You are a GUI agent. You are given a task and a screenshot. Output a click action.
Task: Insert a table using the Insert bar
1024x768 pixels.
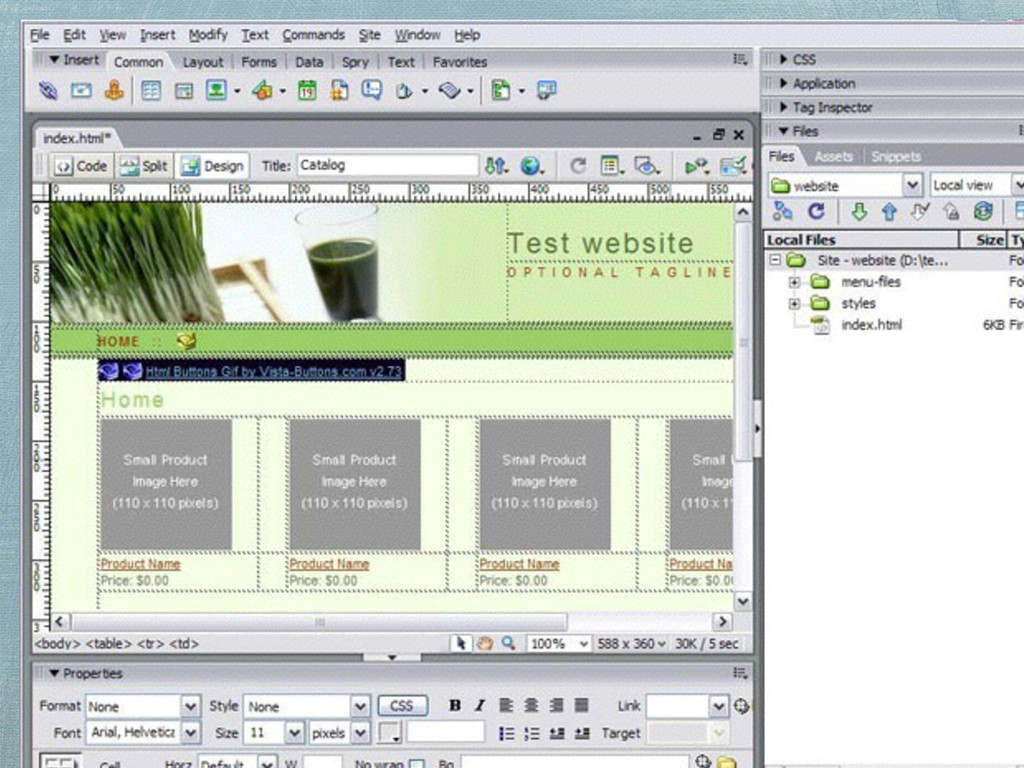[x=151, y=90]
